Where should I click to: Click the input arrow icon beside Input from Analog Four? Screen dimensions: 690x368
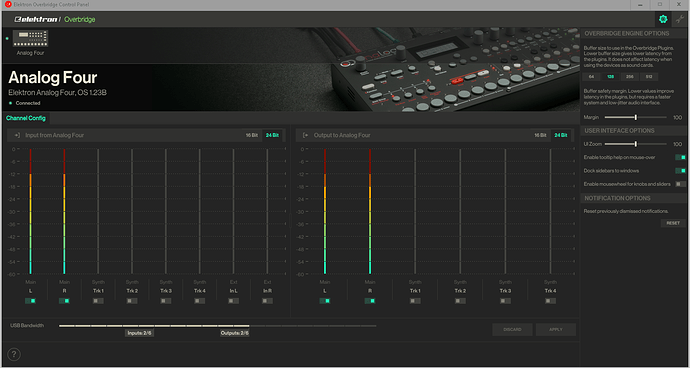[17, 135]
